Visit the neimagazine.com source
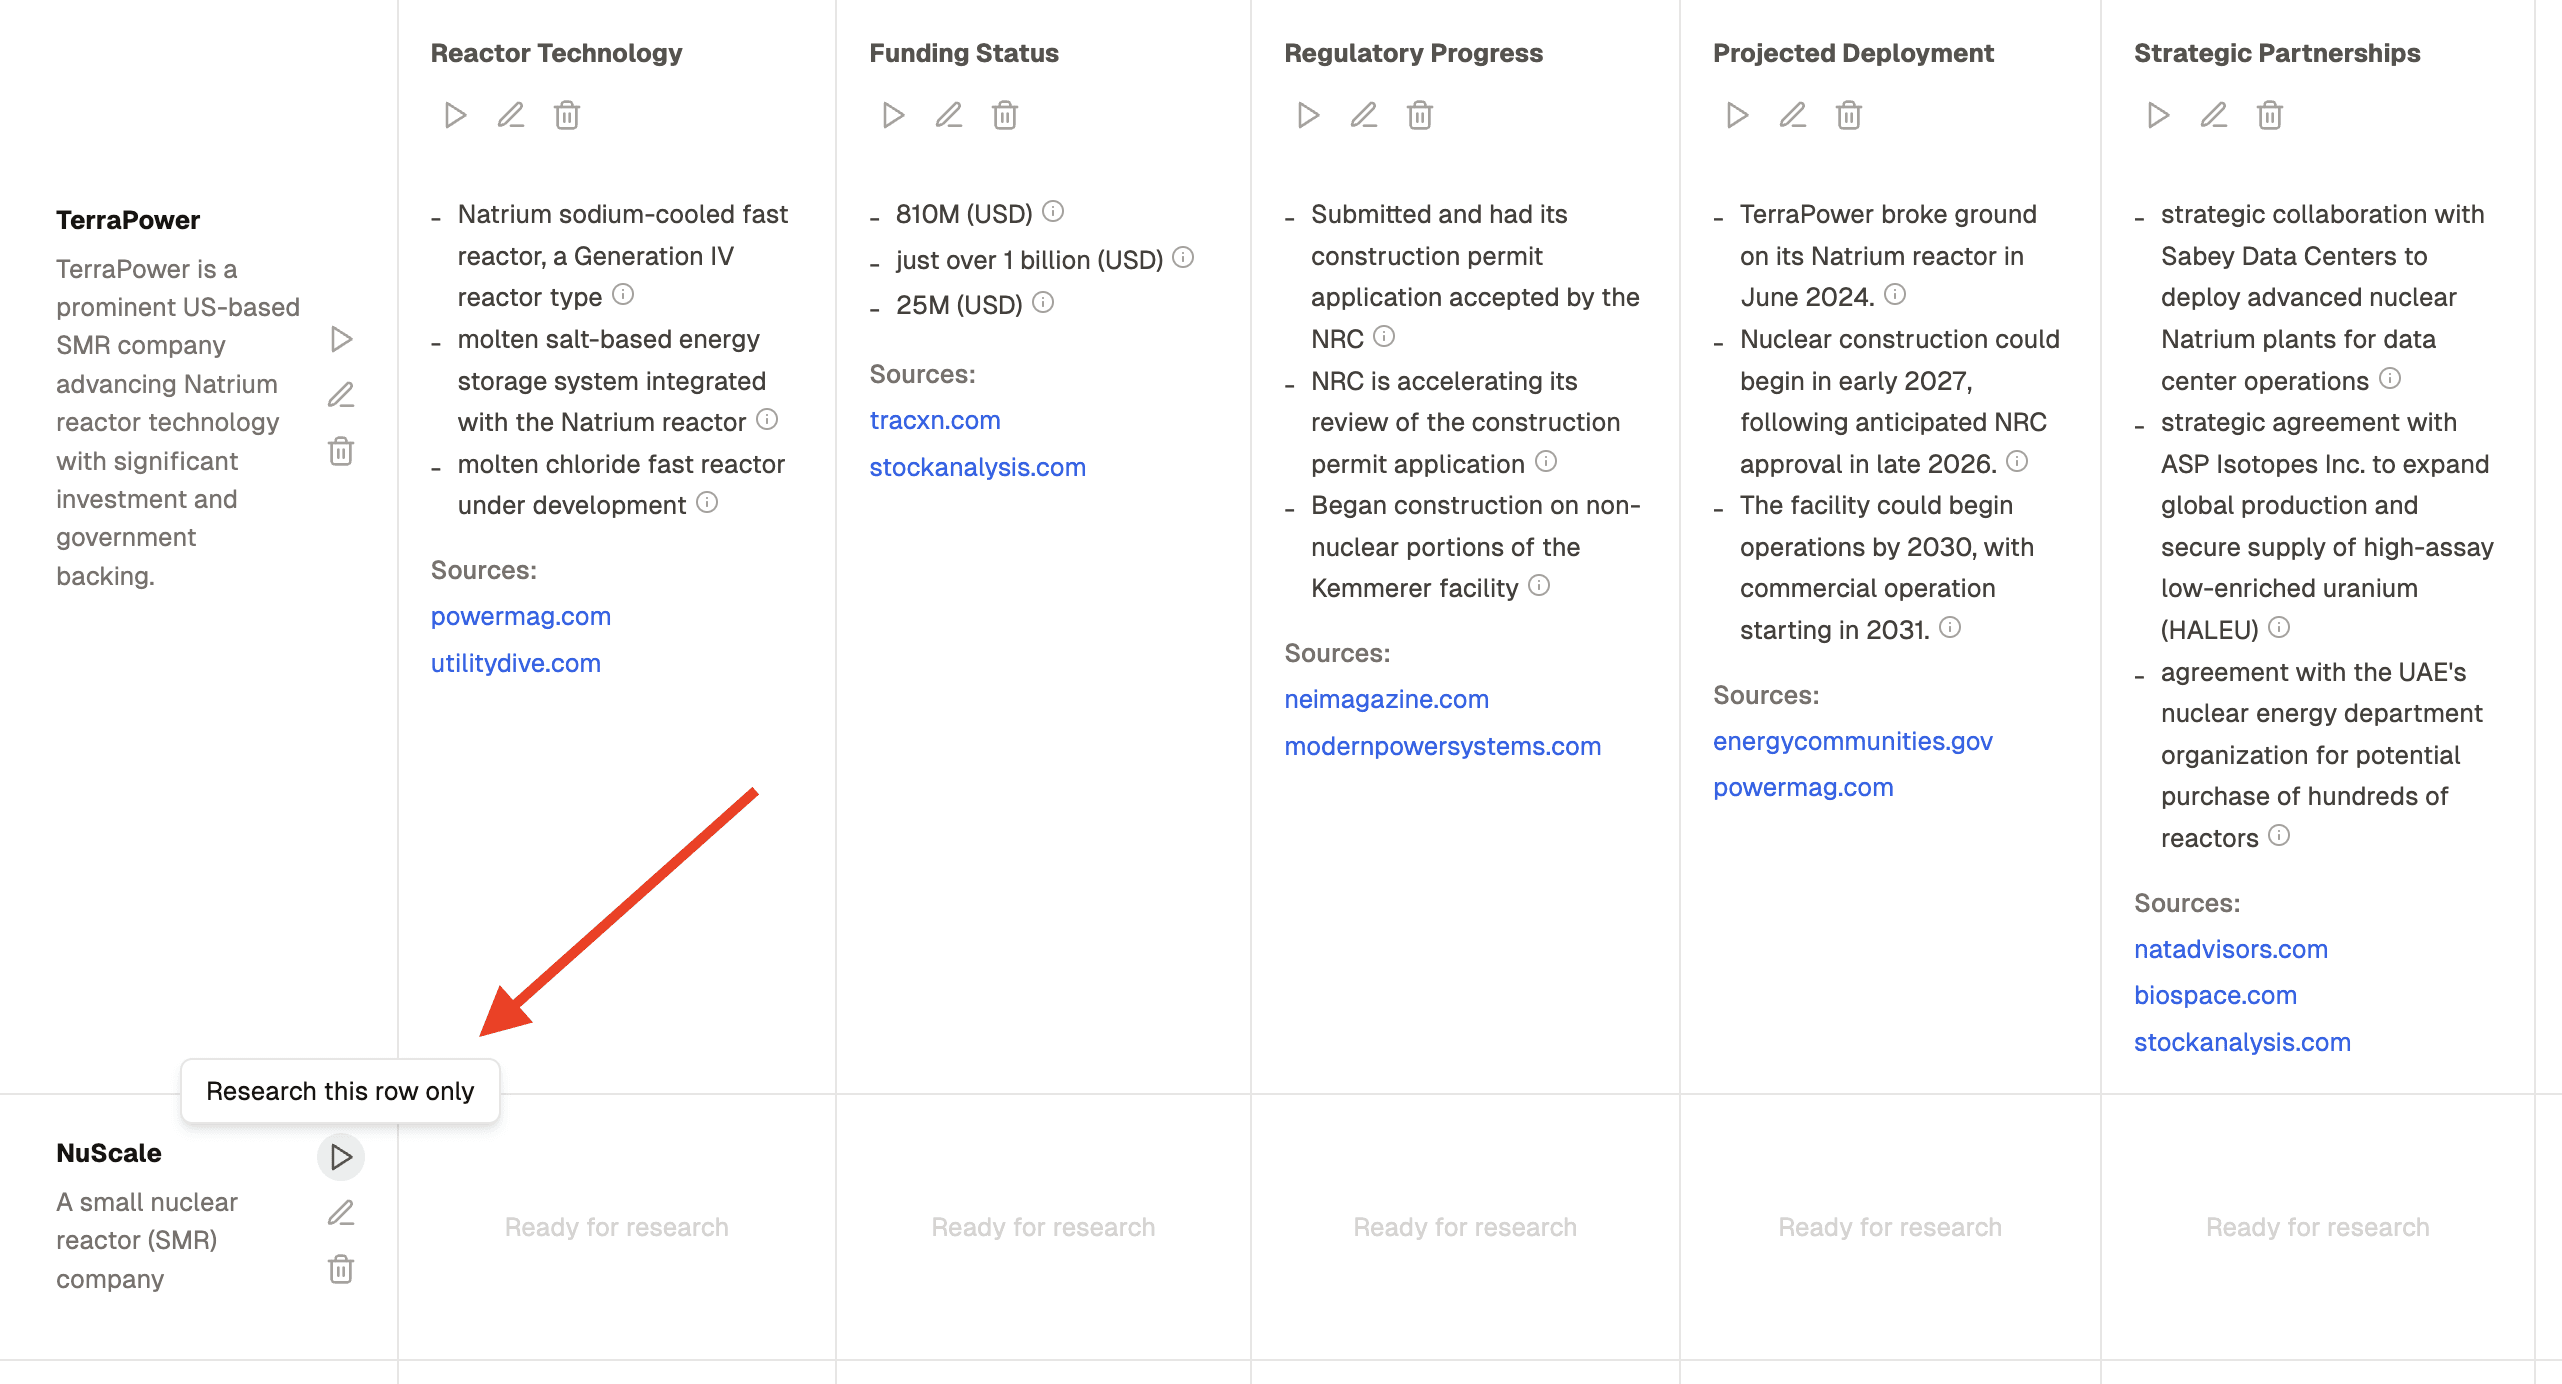Viewport: 2562px width, 1384px height. [x=1386, y=699]
